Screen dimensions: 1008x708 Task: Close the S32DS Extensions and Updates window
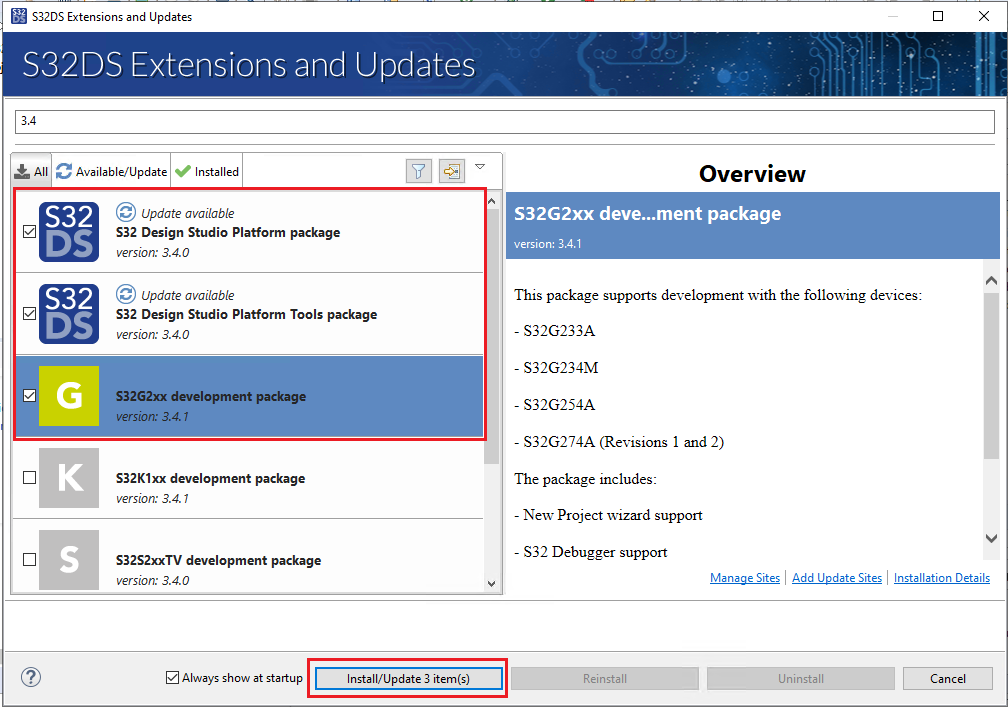click(984, 16)
